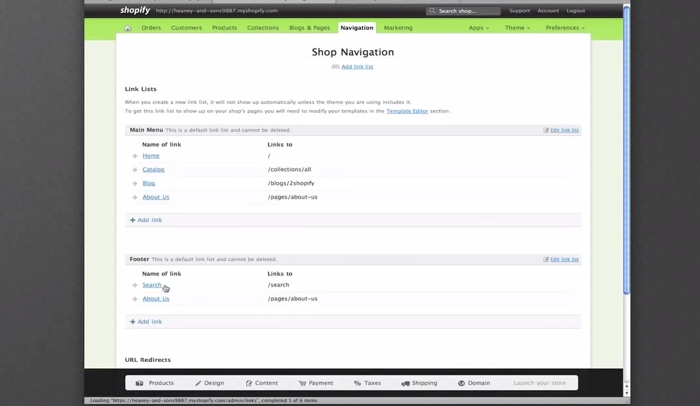This screenshot has width=700, height=406.
Task: Click drag handle icon beside Blog link
Action: 135,184
